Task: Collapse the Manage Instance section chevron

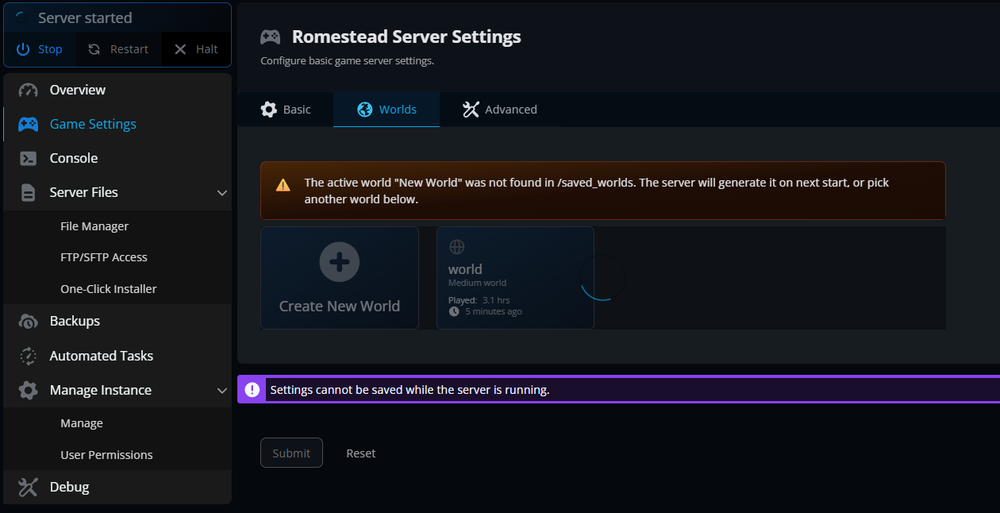Action: pos(222,390)
